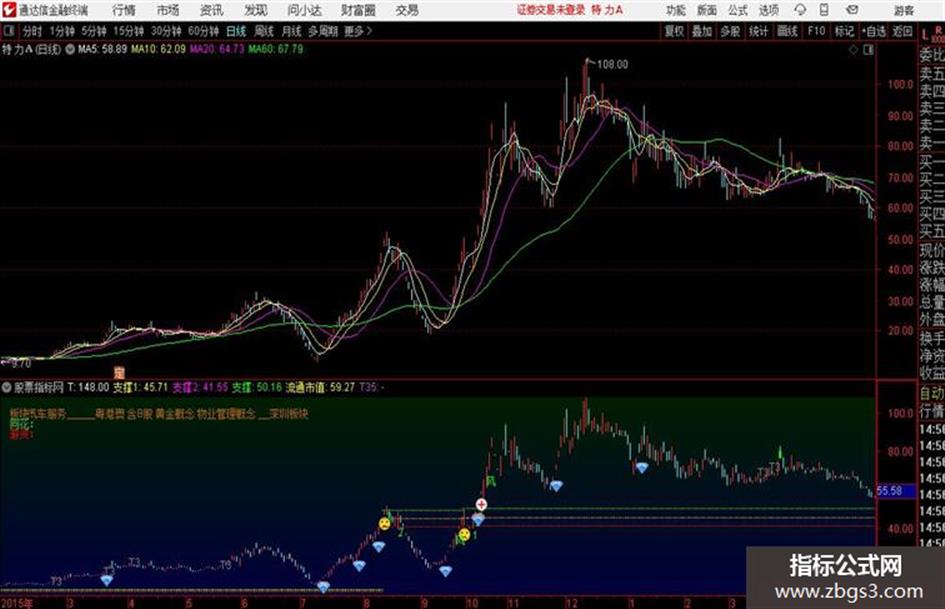
Task: Click the orange marker icon at main chart bottom
Action: [x=119, y=373]
